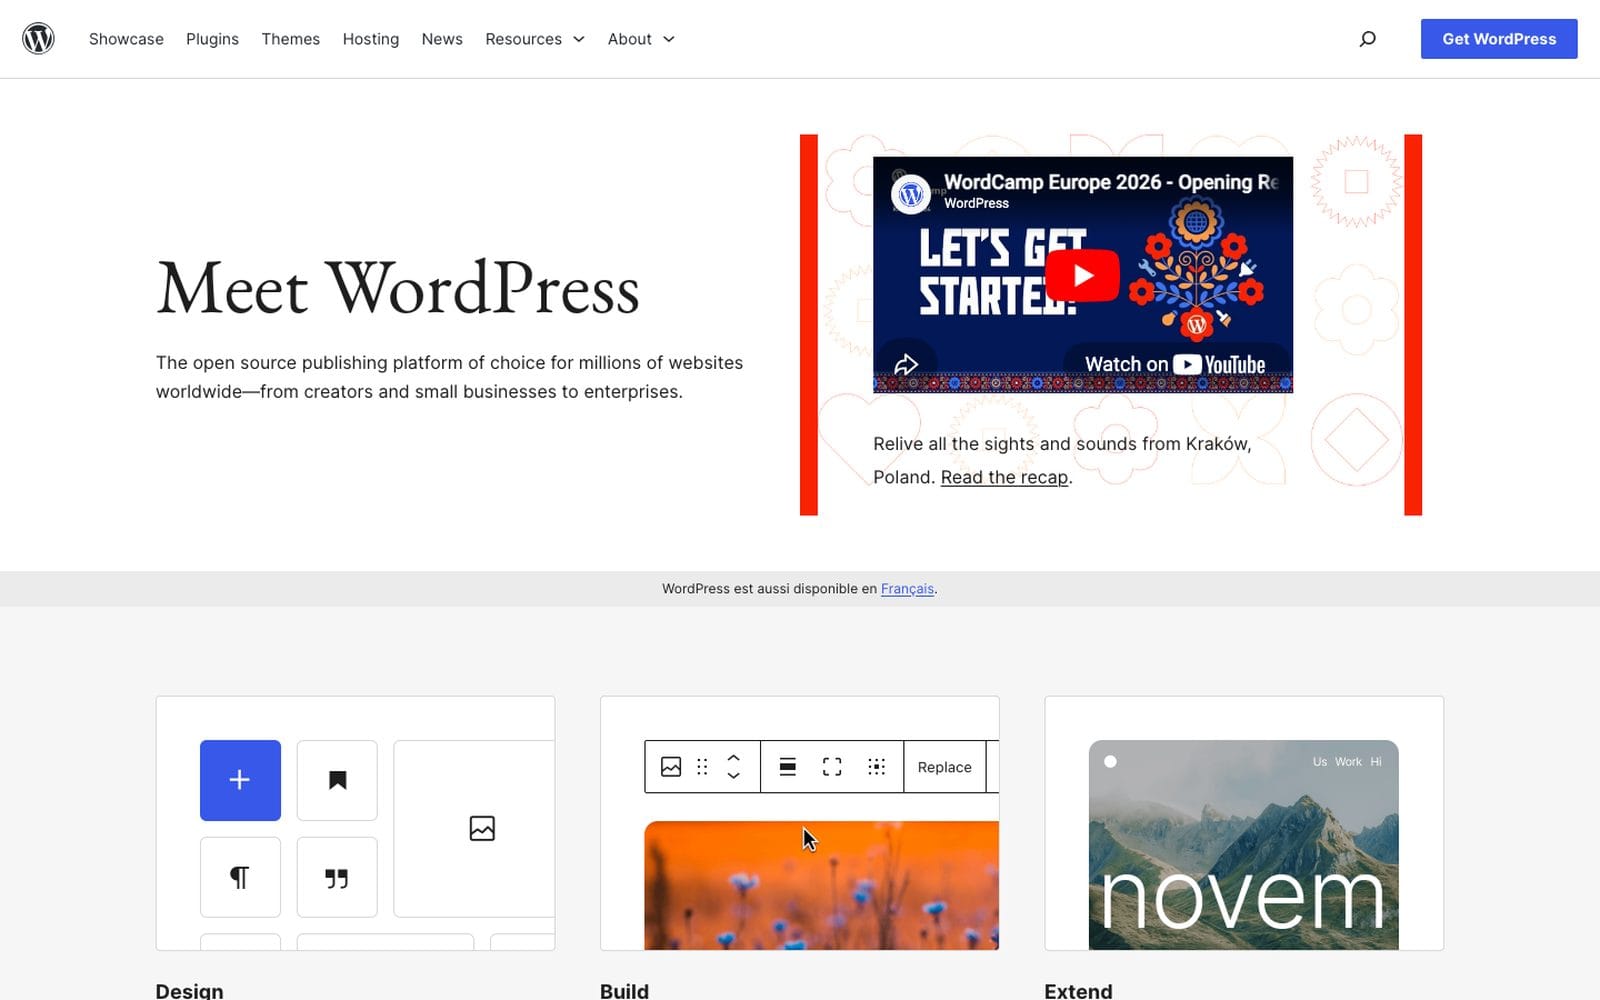Click the WordCamp Europe 2026 video title
The image size is (1600, 1000).
(1111, 182)
